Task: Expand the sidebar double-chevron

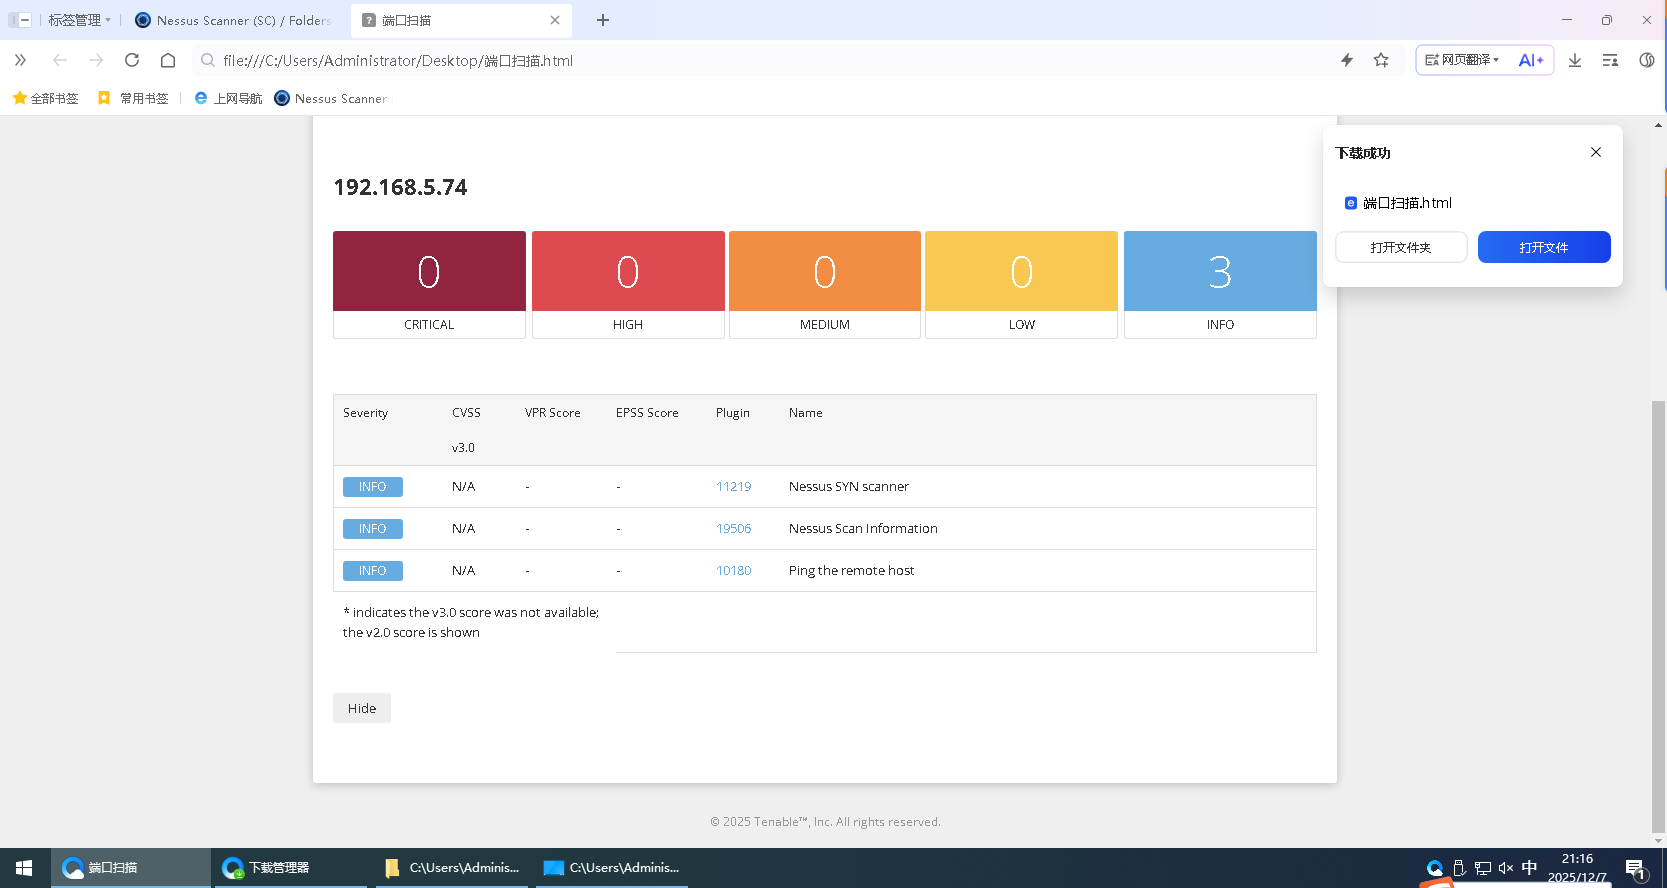Action: [20, 60]
